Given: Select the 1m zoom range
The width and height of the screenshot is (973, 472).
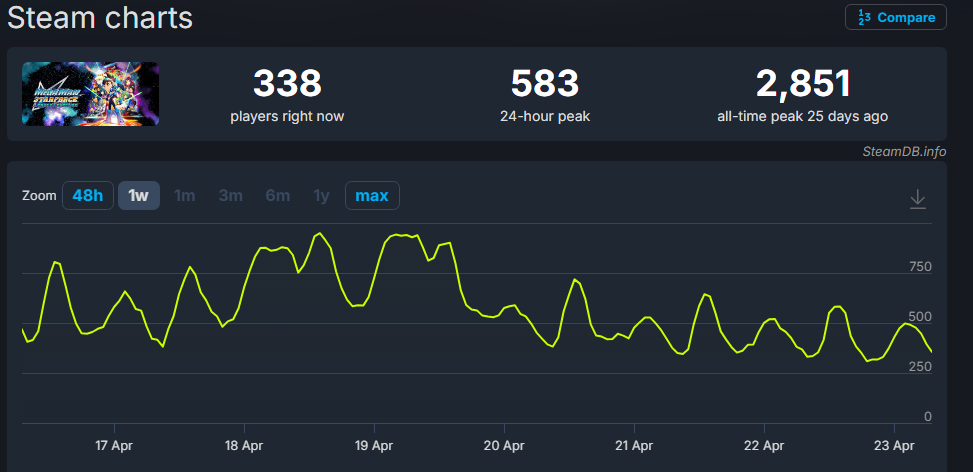Looking at the screenshot, I should point(184,196).
